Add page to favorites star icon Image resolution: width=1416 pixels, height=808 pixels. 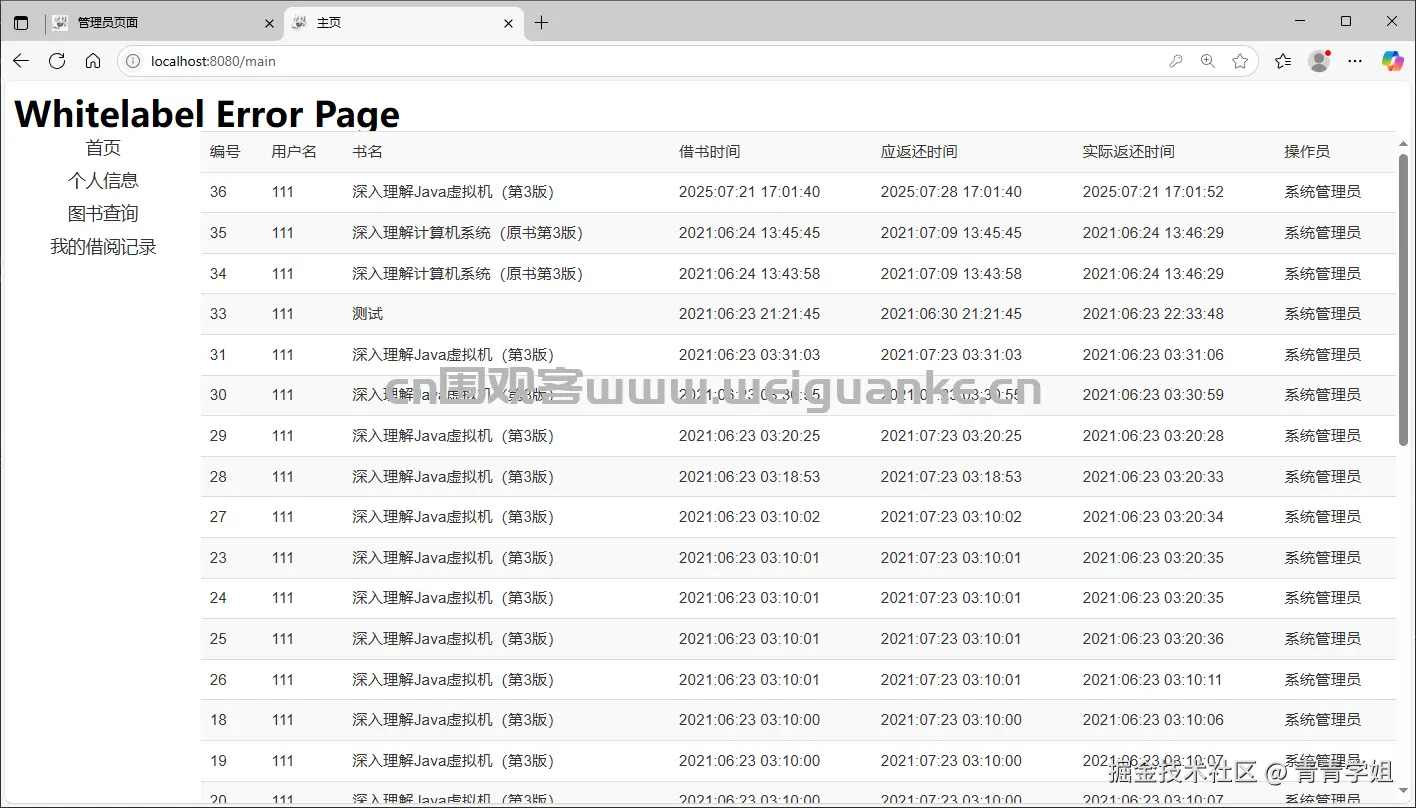coord(1240,61)
